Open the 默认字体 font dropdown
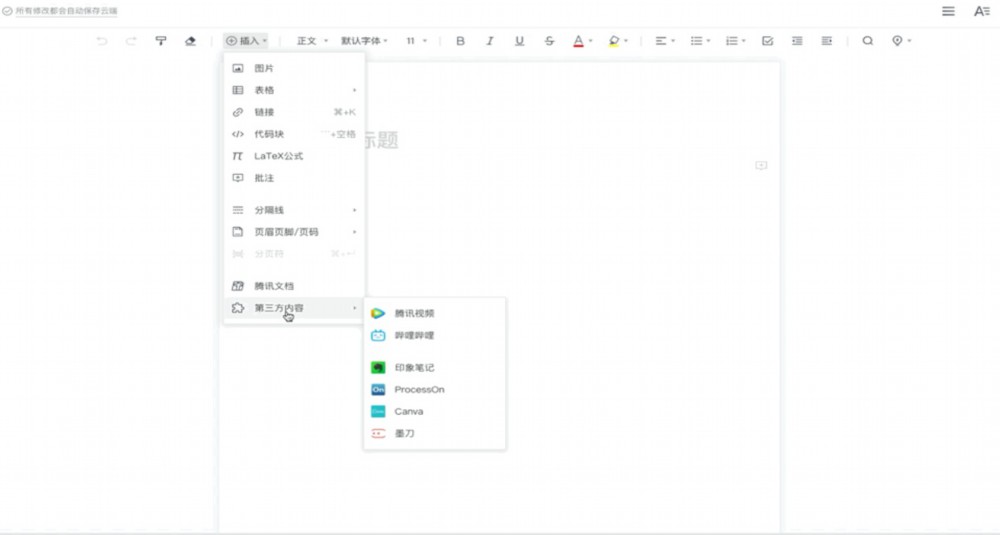This screenshot has width=1000, height=535. point(364,41)
